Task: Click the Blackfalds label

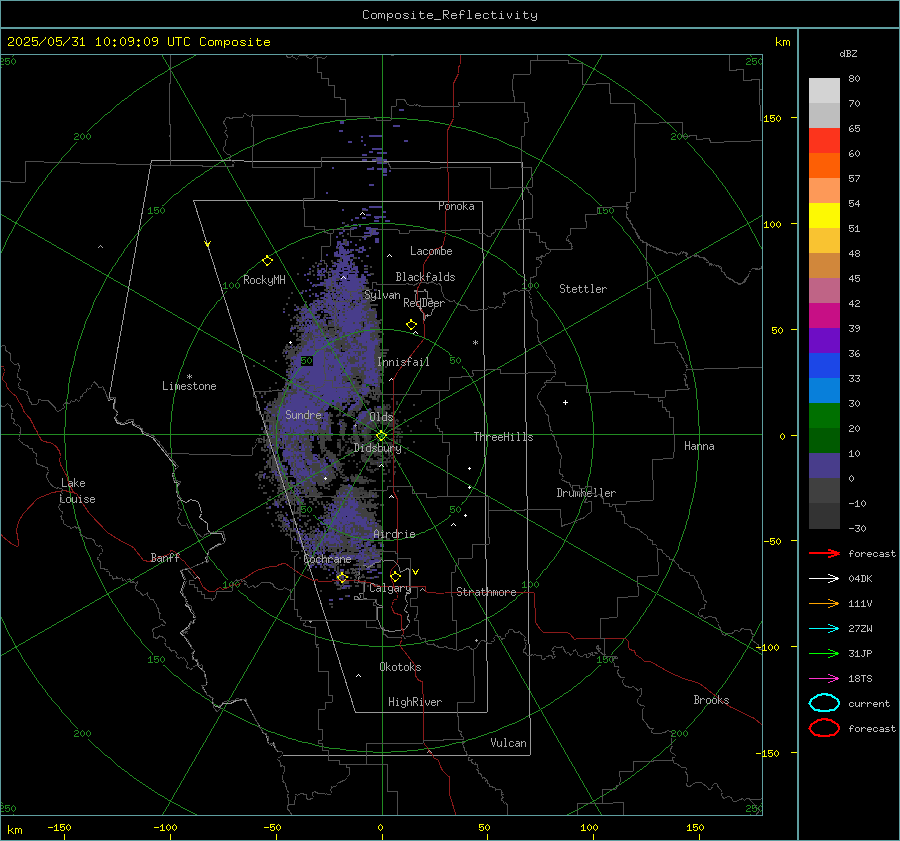Action: click(x=425, y=277)
